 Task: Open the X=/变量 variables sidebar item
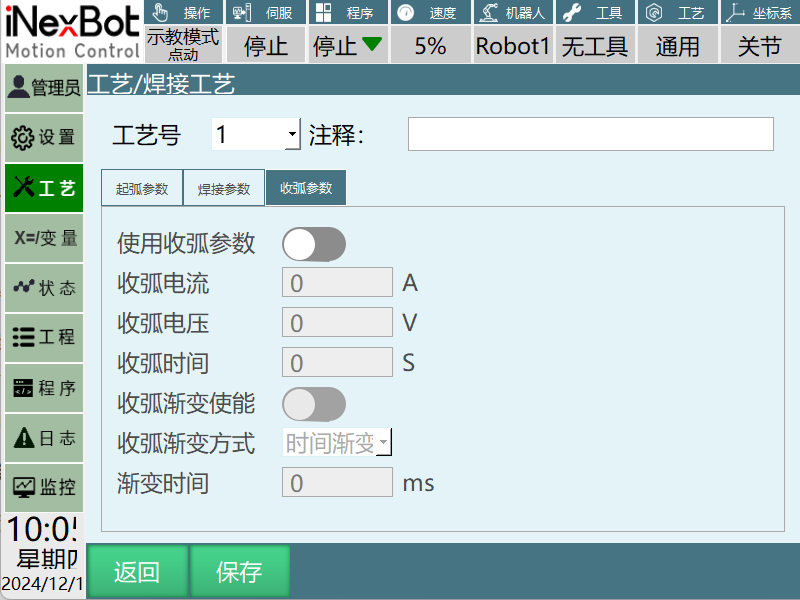43,238
